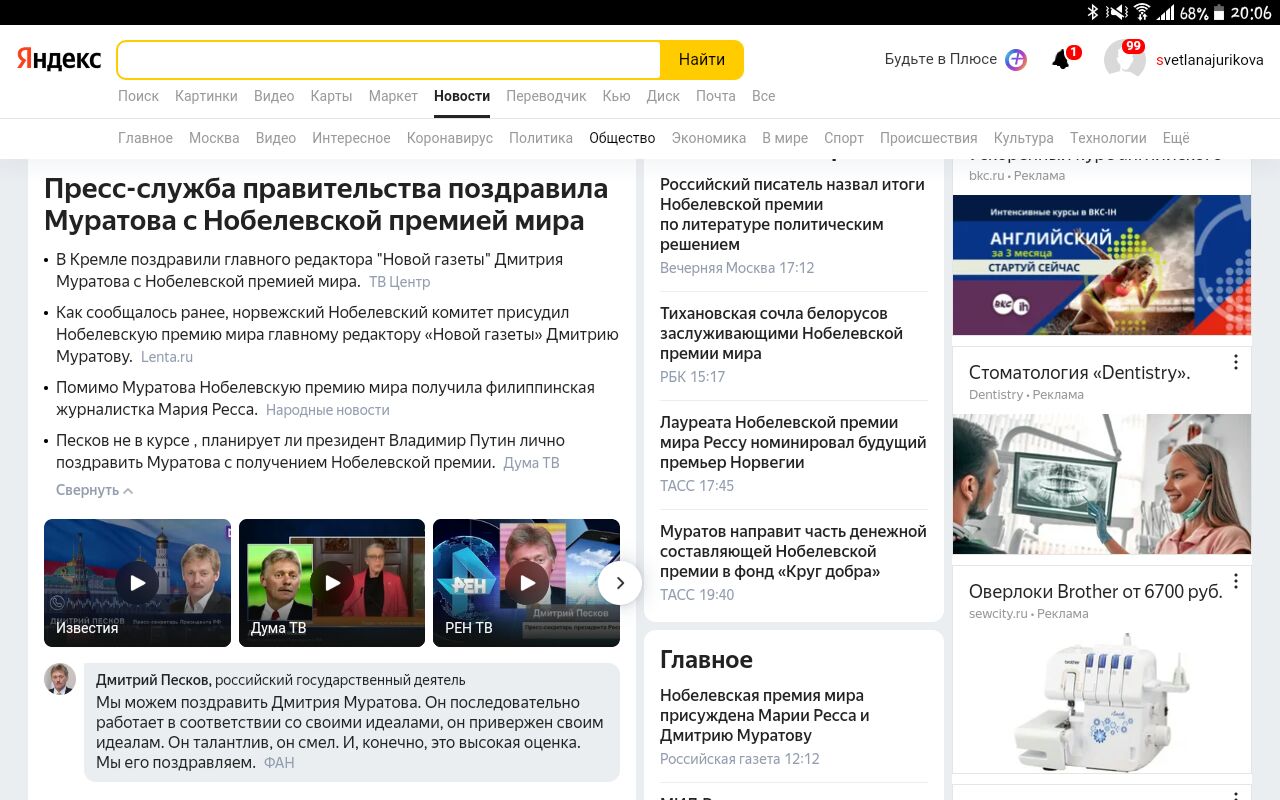Open the Dentistry clinic ad image
Screen dimensions: 1280x800
pyautogui.click(x=1102, y=484)
